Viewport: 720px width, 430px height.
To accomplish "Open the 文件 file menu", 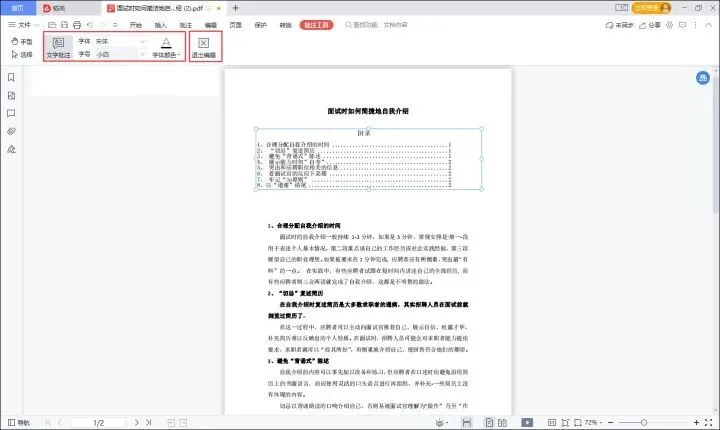I will [23, 25].
